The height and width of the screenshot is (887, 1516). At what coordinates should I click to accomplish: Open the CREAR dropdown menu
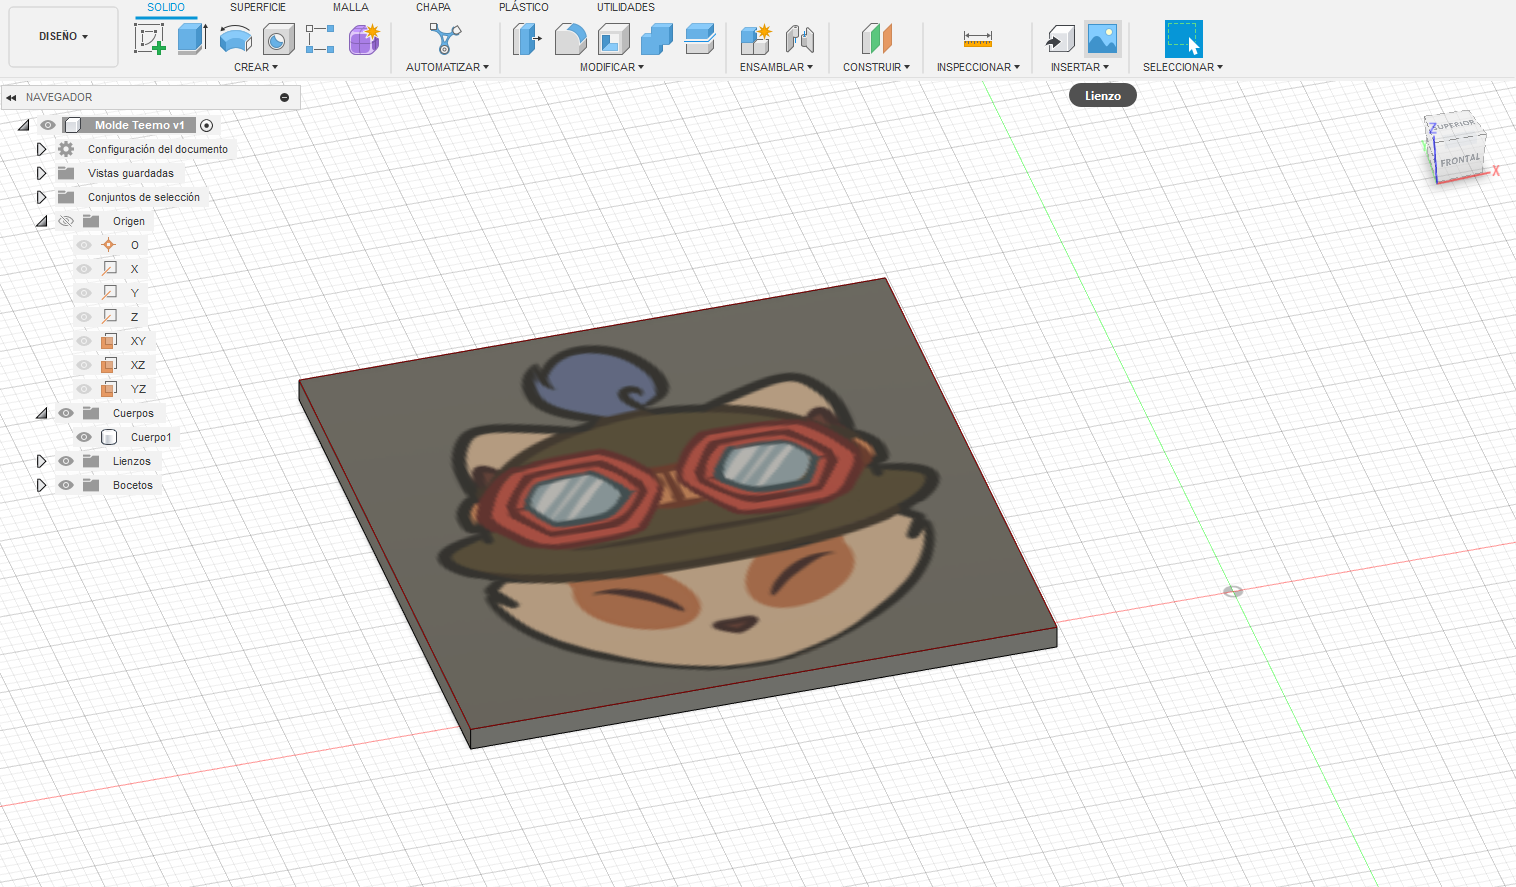point(256,67)
